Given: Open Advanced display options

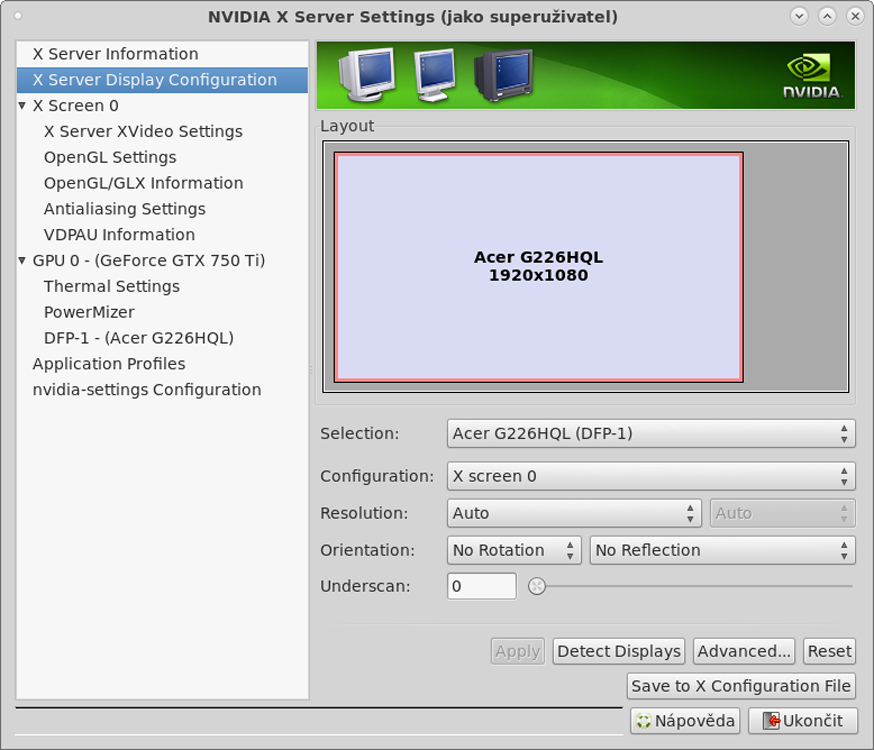Looking at the screenshot, I should [744, 651].
